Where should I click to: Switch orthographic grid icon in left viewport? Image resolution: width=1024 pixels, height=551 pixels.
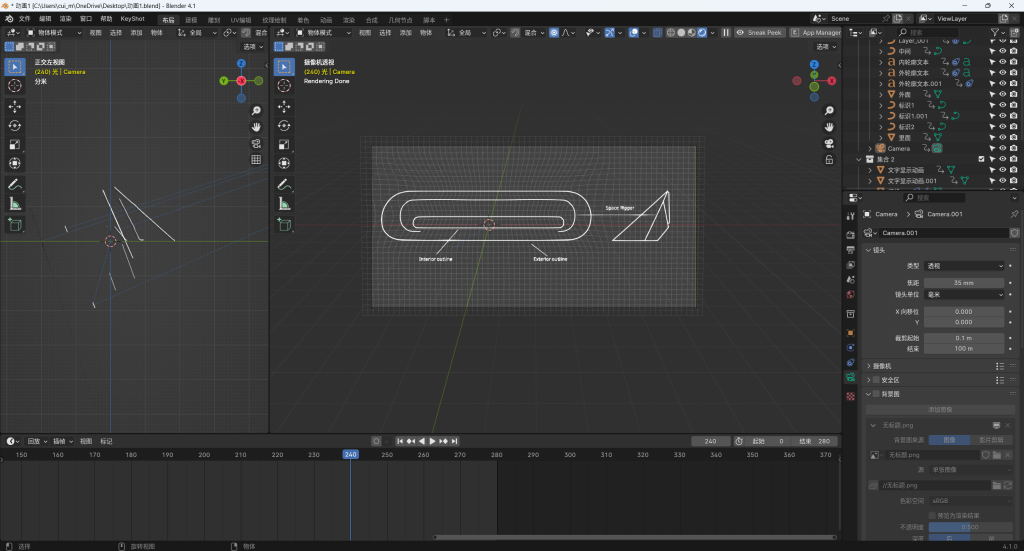coord(256,159)
